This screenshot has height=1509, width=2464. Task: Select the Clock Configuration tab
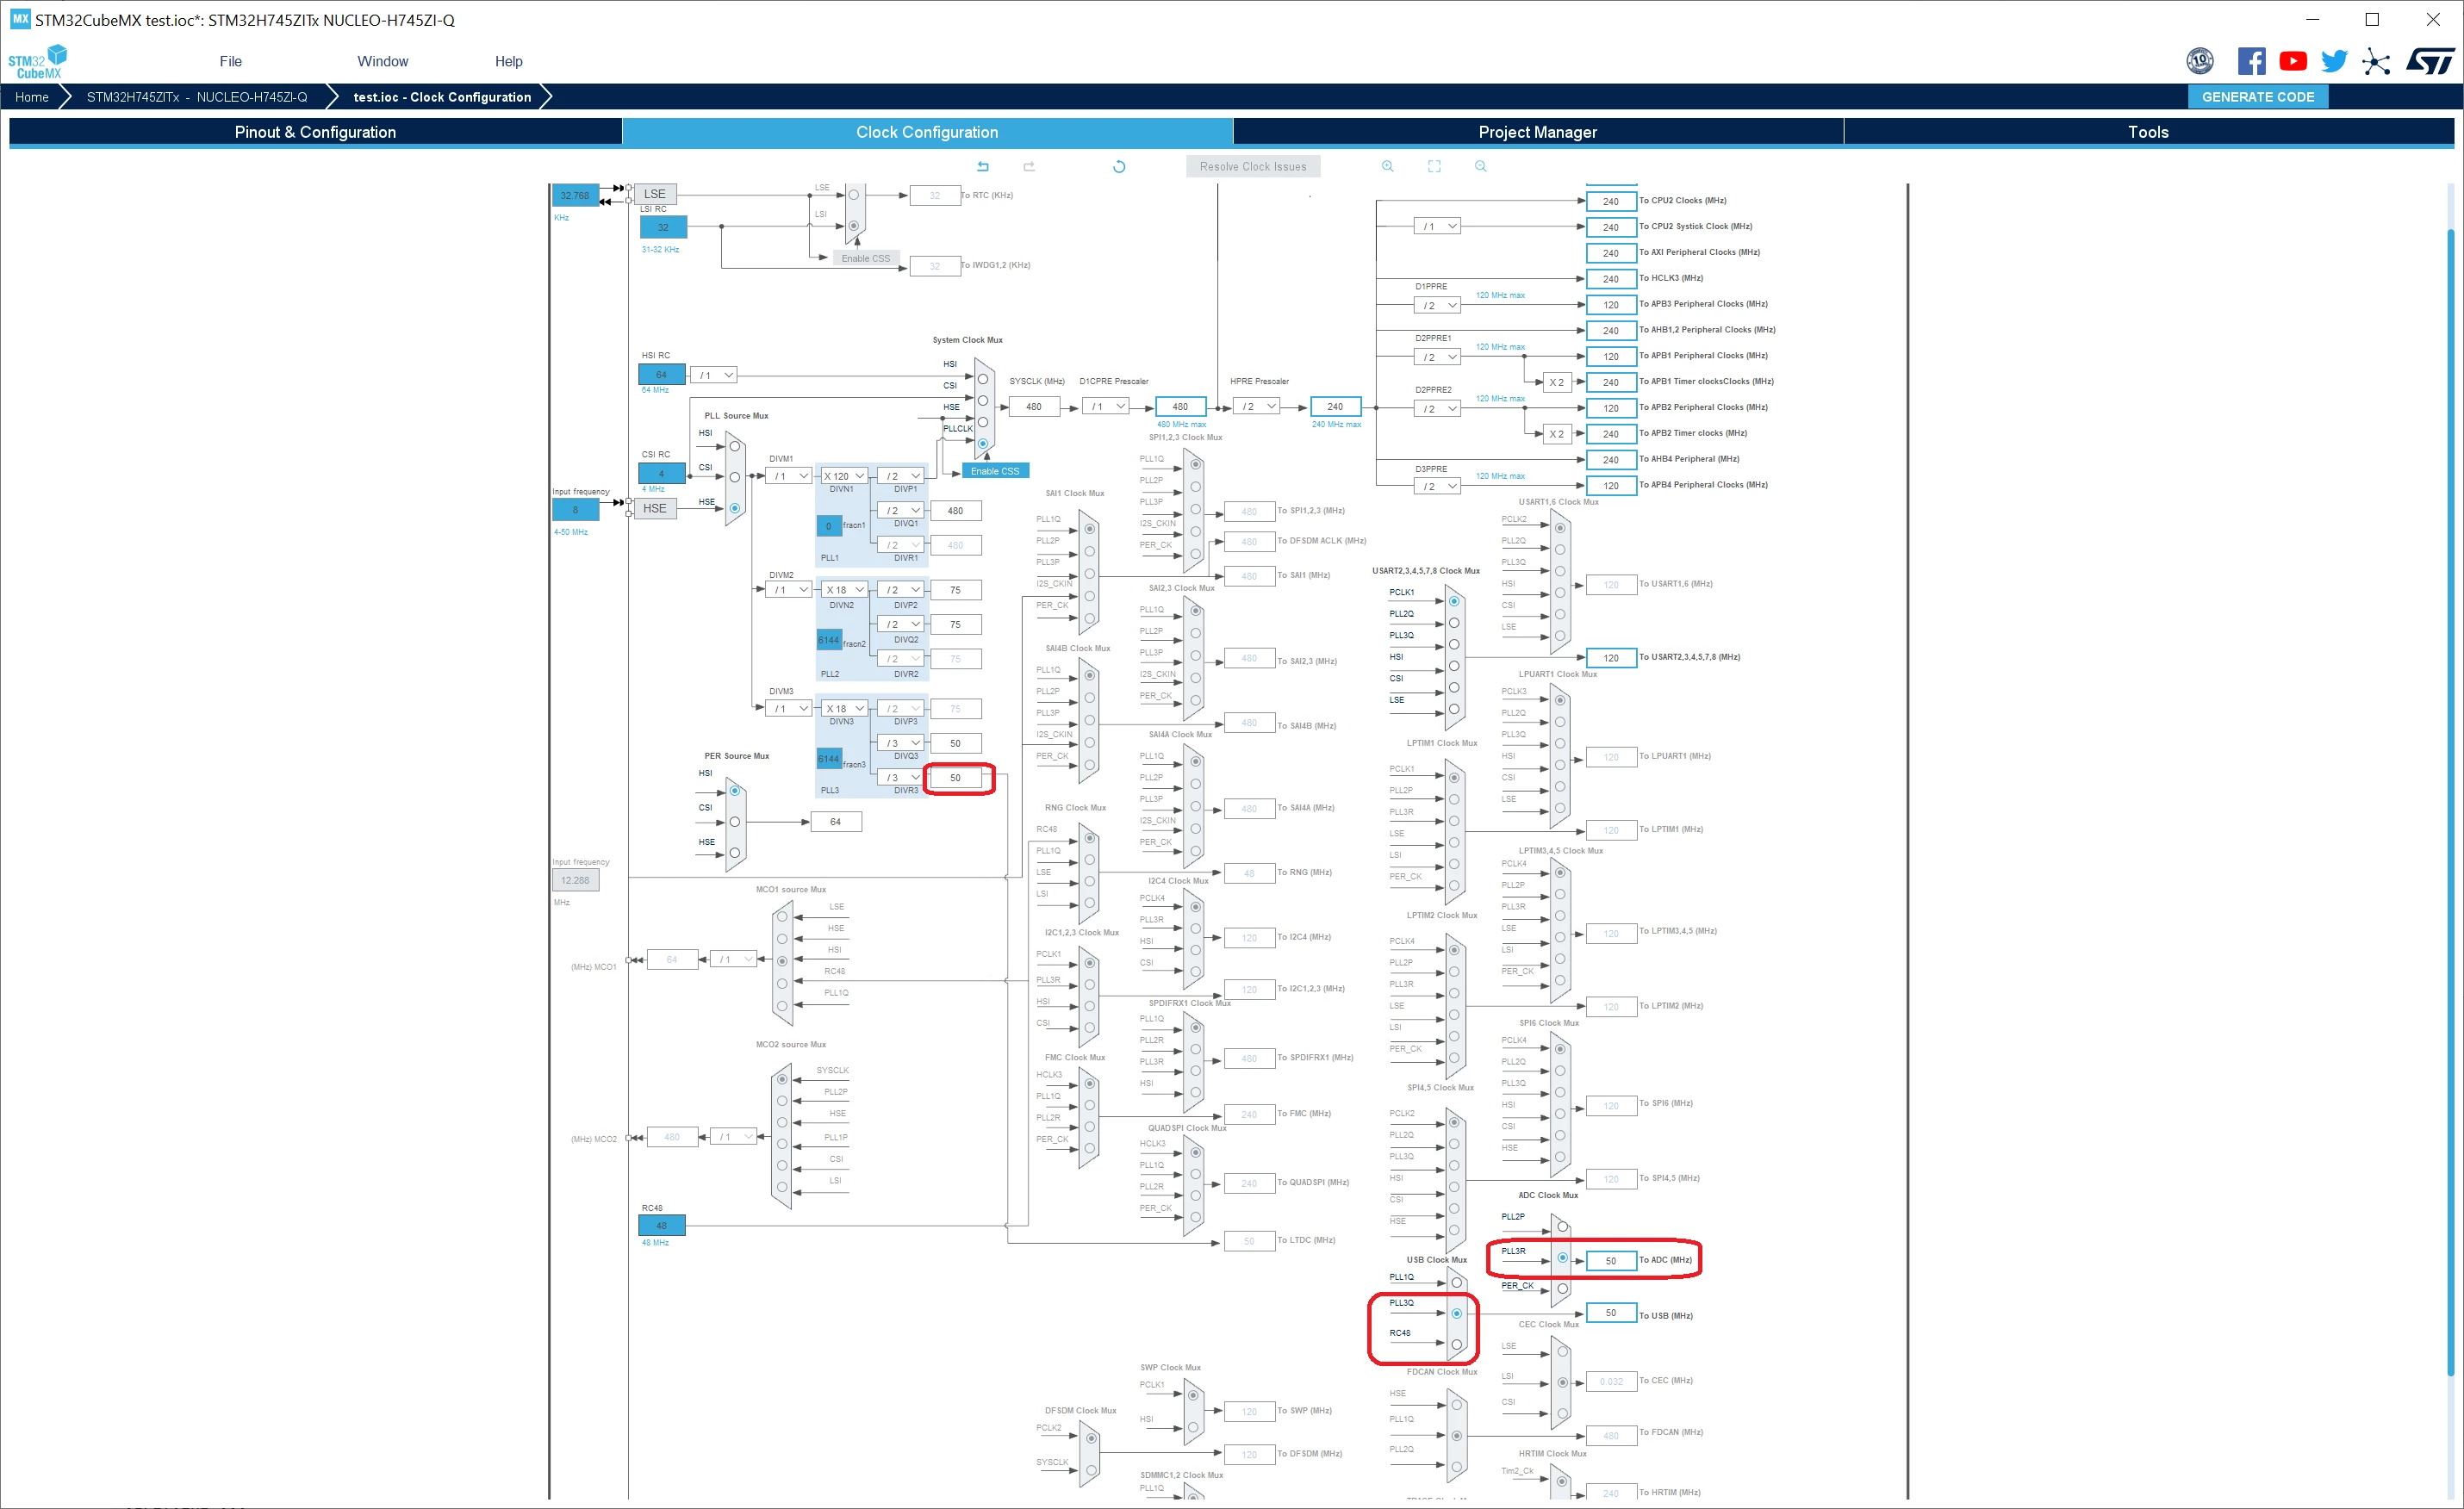click(927, 132)
